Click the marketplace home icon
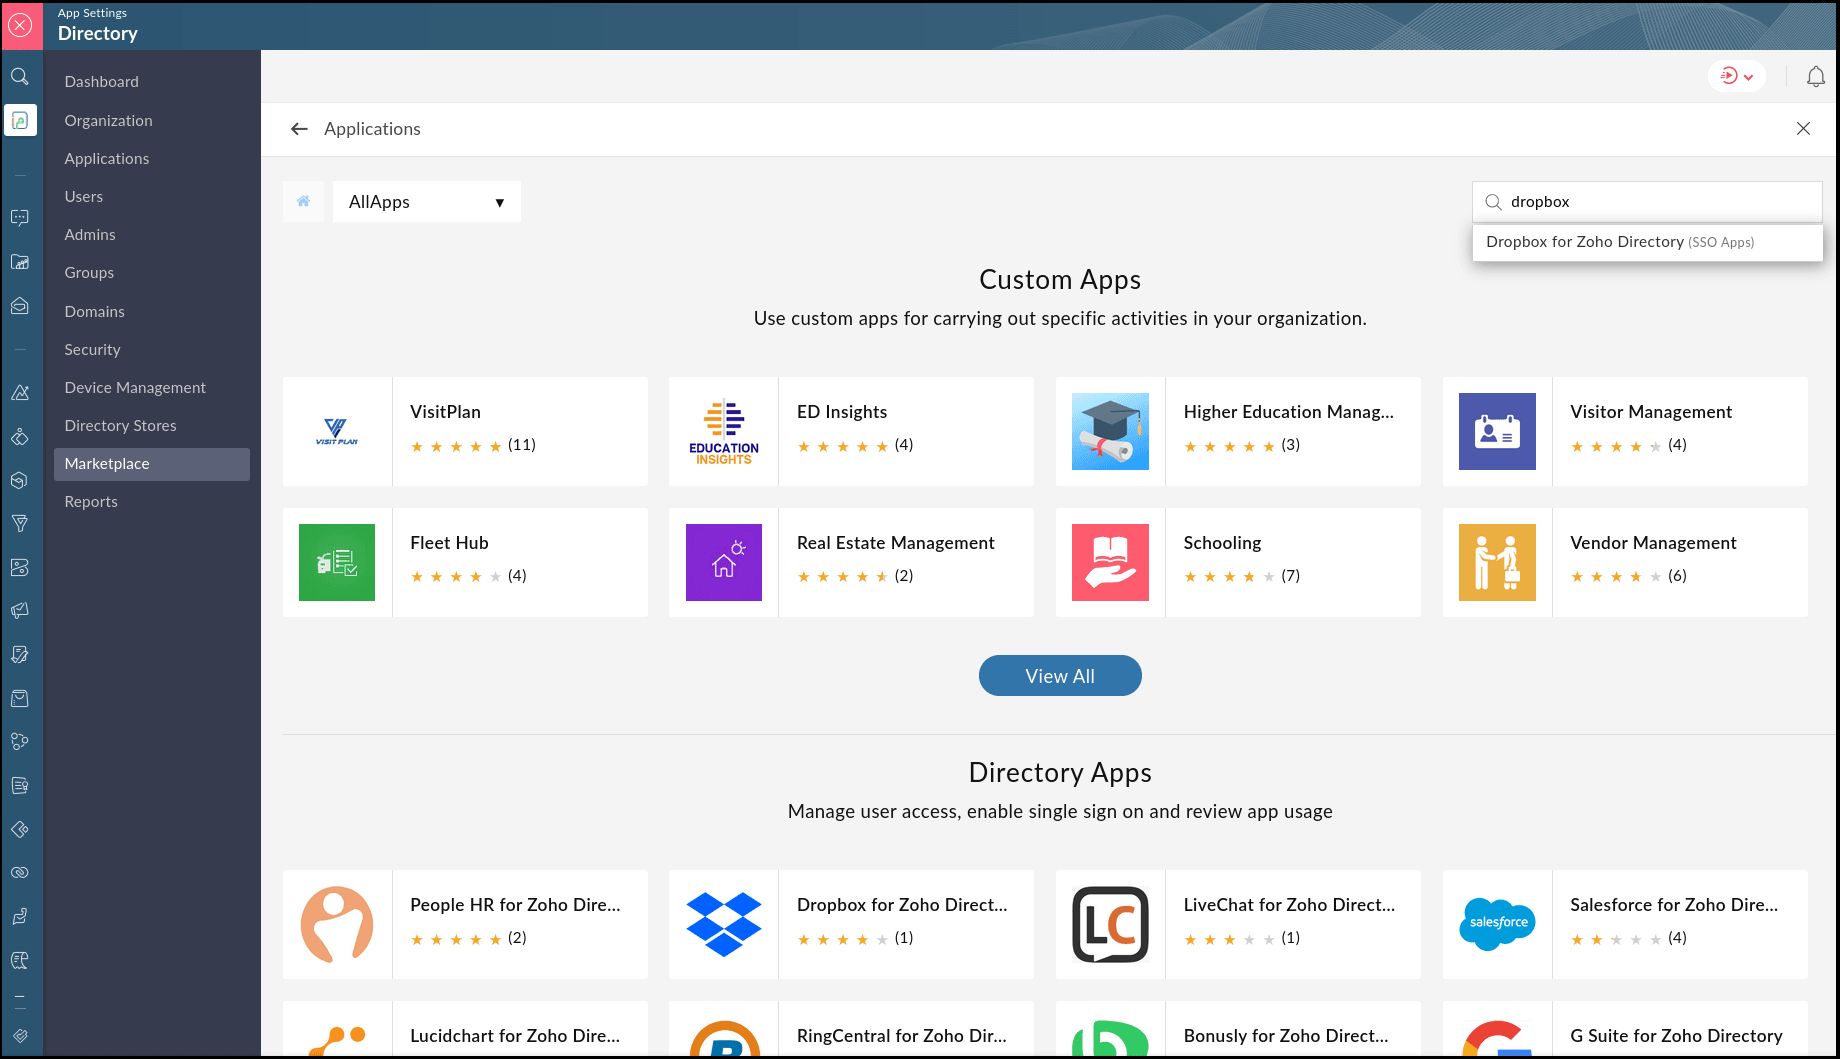 [303, 201]
